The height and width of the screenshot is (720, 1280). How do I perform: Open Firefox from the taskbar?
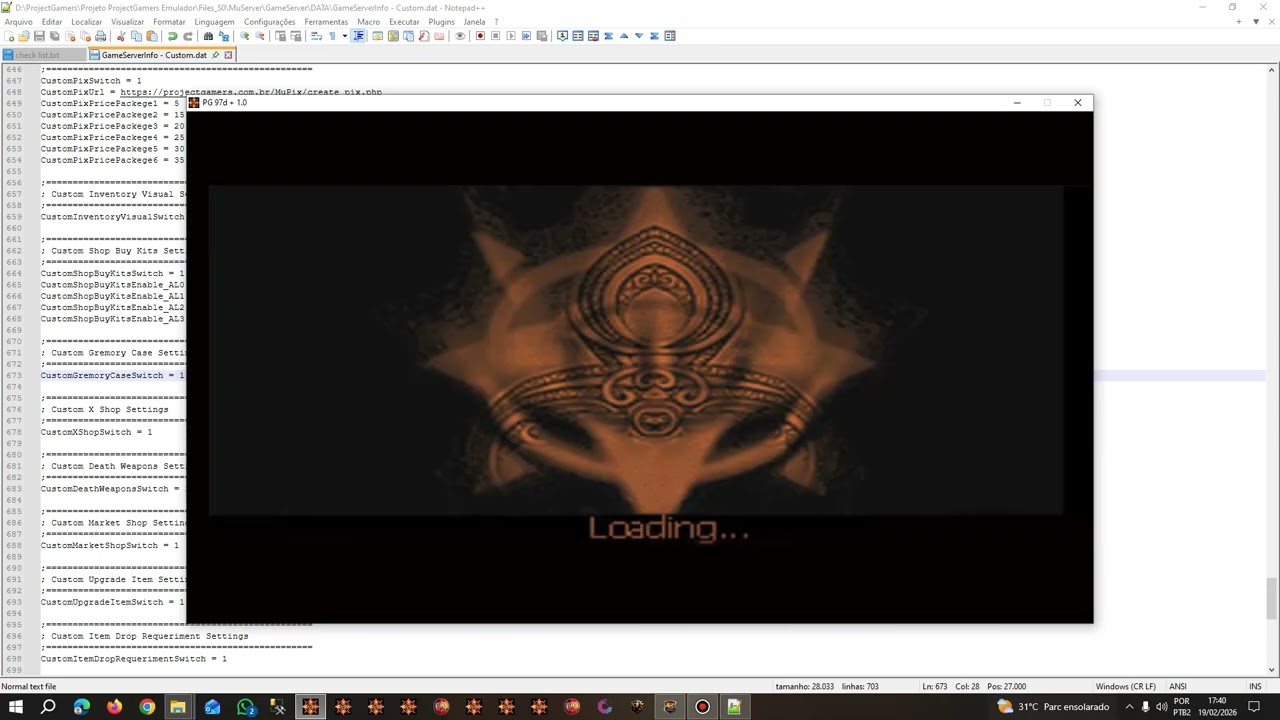click(x=114, y=707)
